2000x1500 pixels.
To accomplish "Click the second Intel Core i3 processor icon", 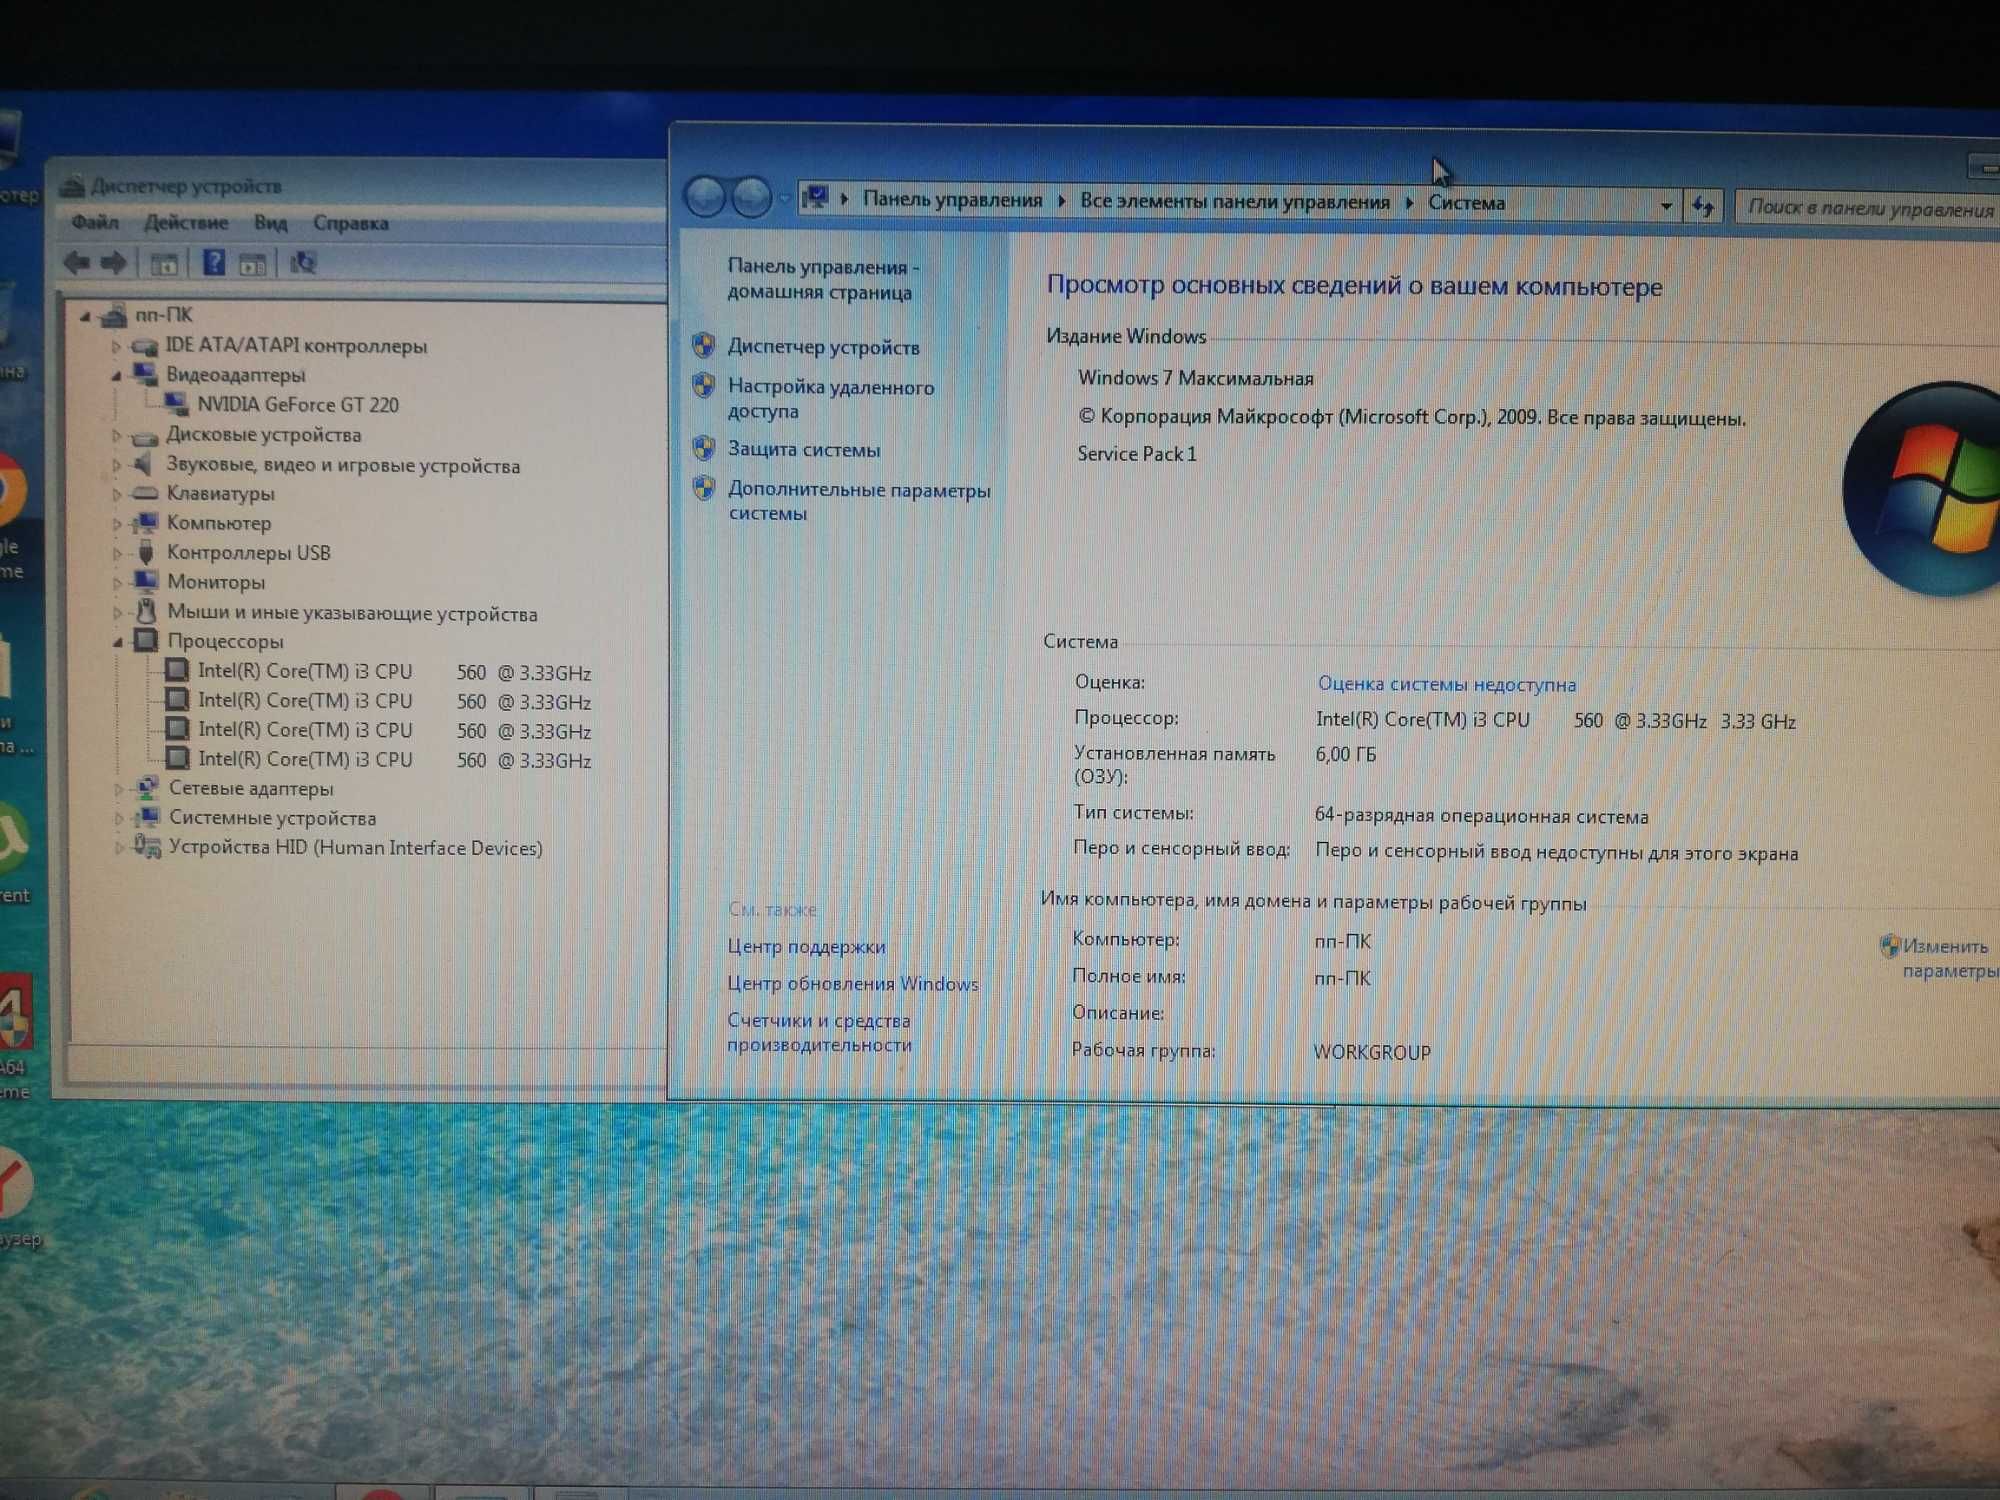I will (177, 700).
